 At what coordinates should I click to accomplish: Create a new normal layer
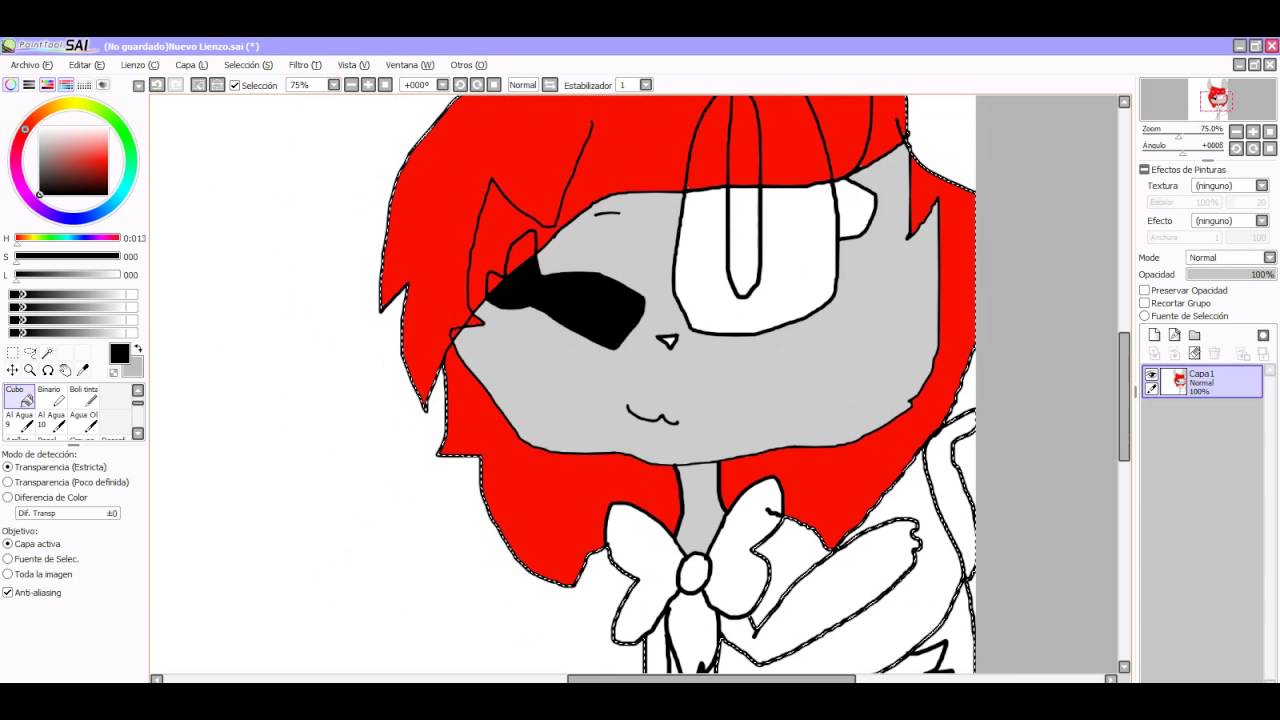(1154, 335)
